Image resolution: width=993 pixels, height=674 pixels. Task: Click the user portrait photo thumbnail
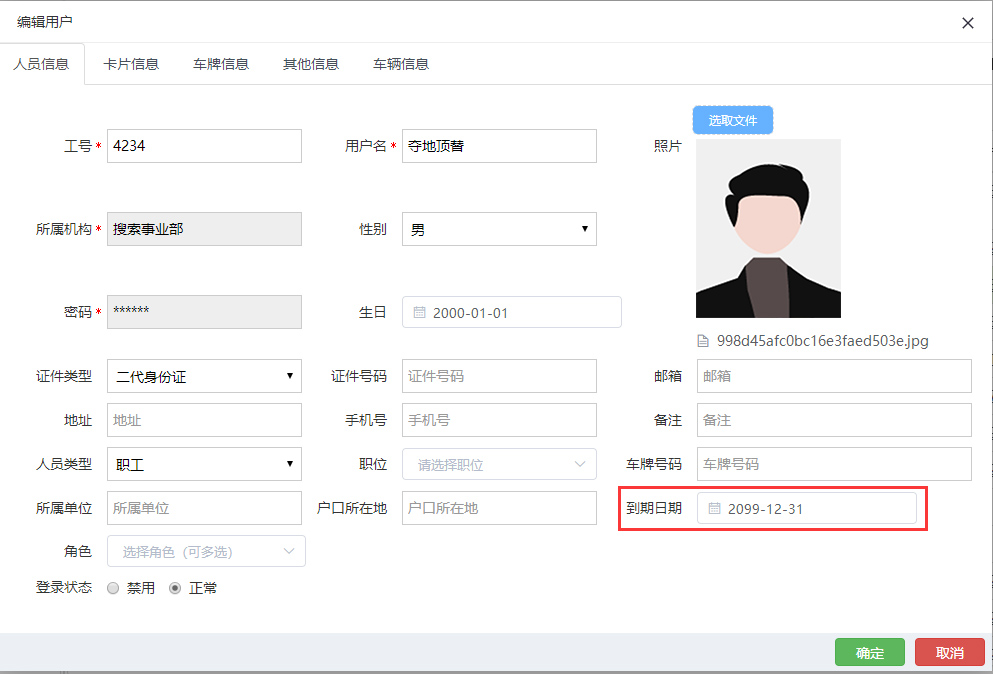768,228
